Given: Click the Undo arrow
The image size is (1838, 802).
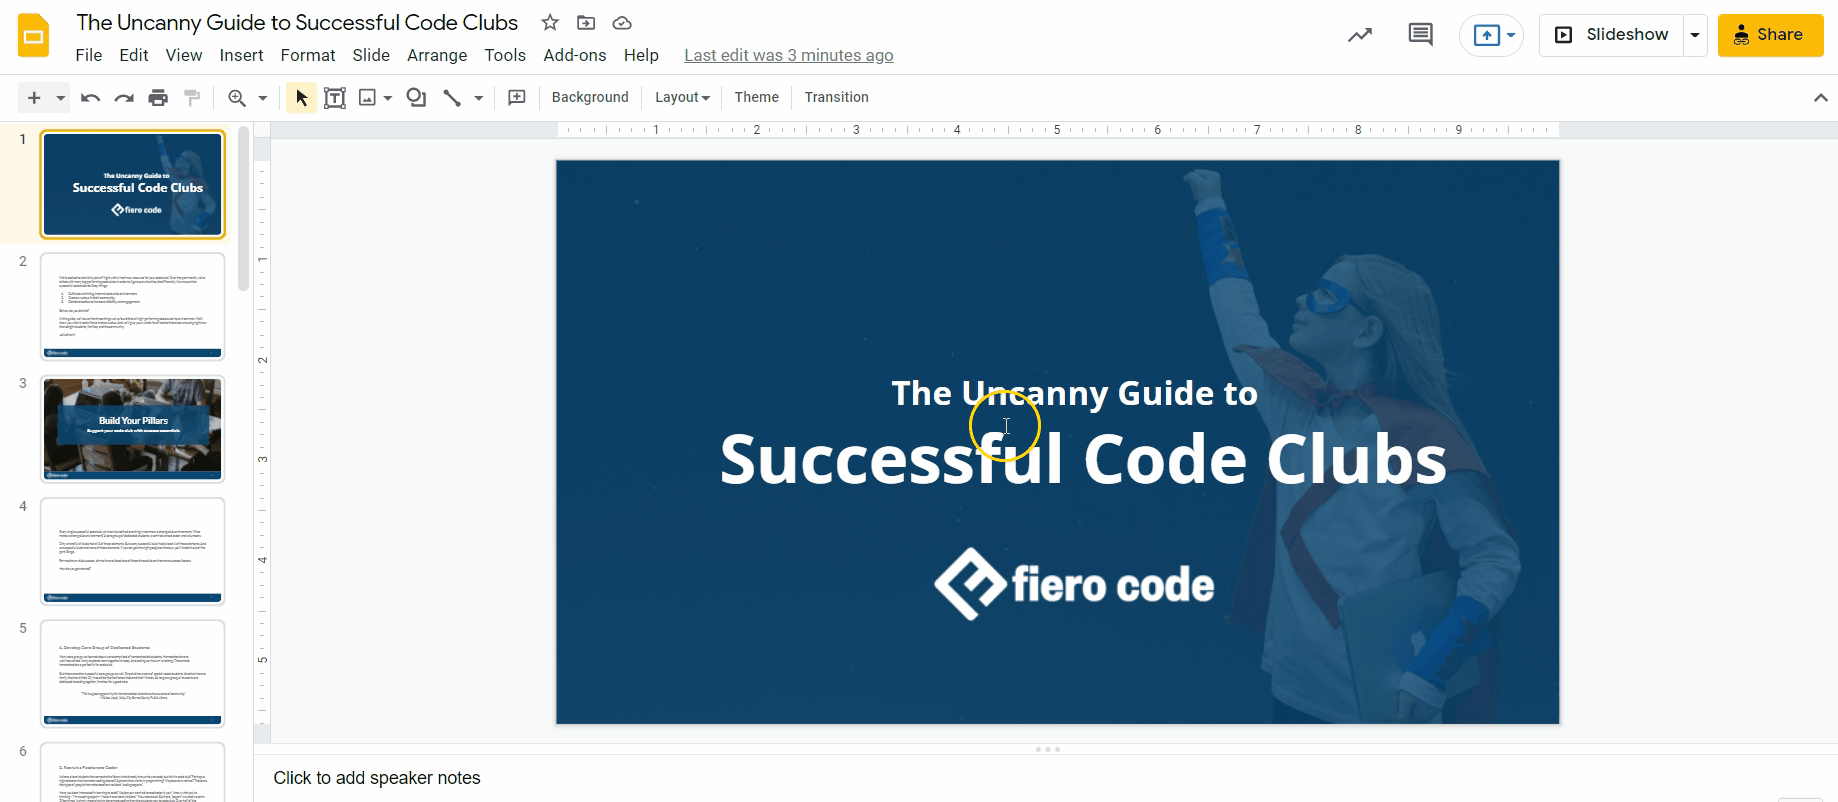Looking at the screenshot, I should tap(90, 97).
